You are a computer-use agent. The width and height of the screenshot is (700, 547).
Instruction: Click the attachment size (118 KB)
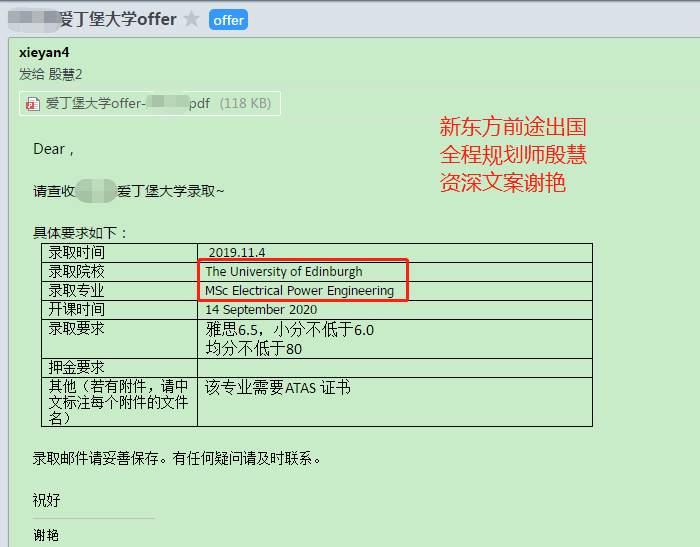(245, 104)
